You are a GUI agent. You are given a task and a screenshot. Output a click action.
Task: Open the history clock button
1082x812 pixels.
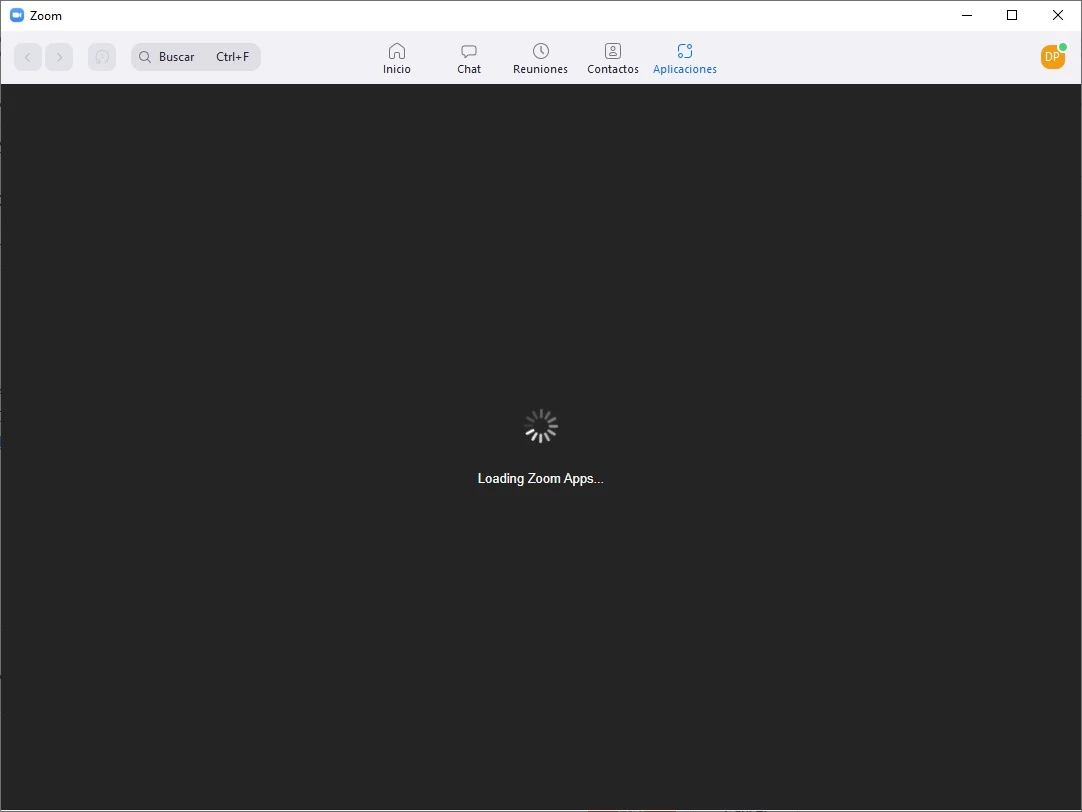tap(102, 57)
